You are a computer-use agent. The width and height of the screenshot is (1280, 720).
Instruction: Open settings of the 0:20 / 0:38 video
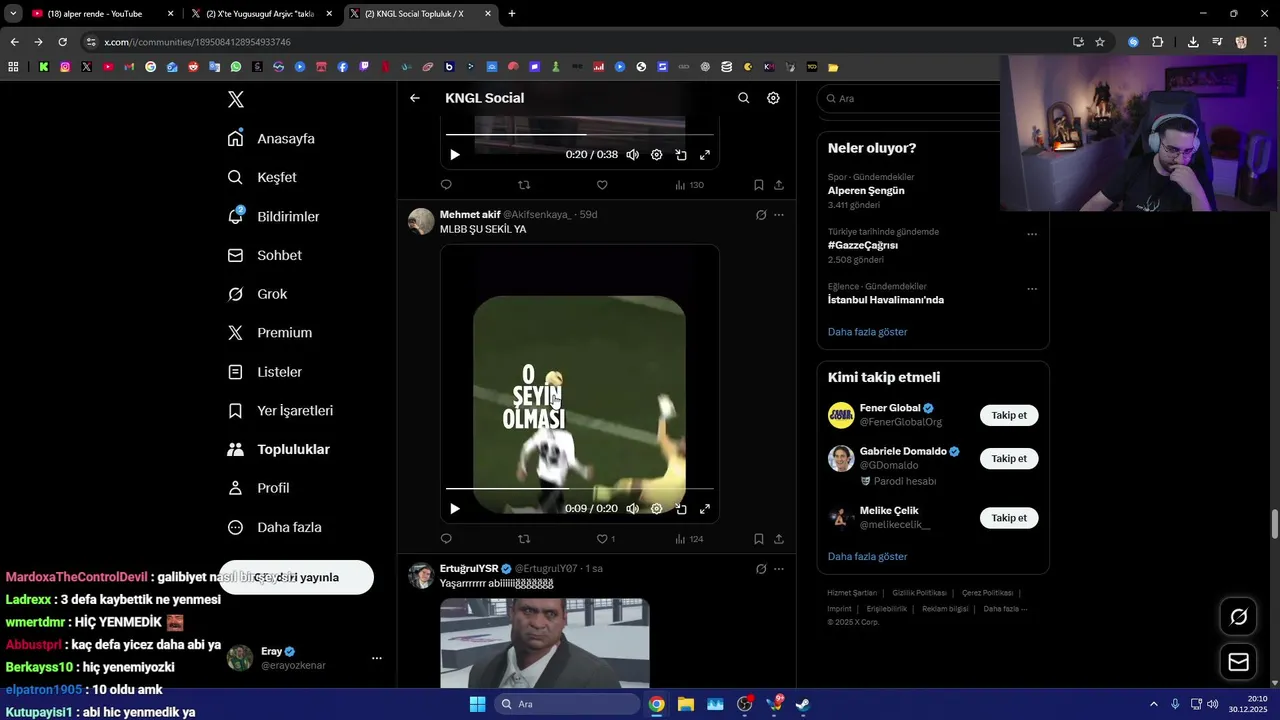656,155
